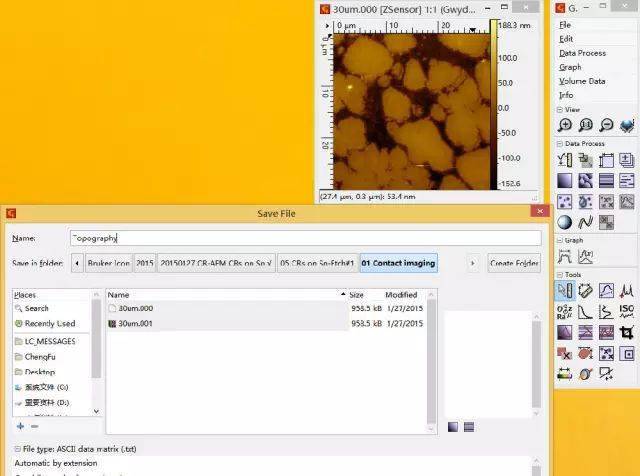Close the Save File dialog

(540, 211)
